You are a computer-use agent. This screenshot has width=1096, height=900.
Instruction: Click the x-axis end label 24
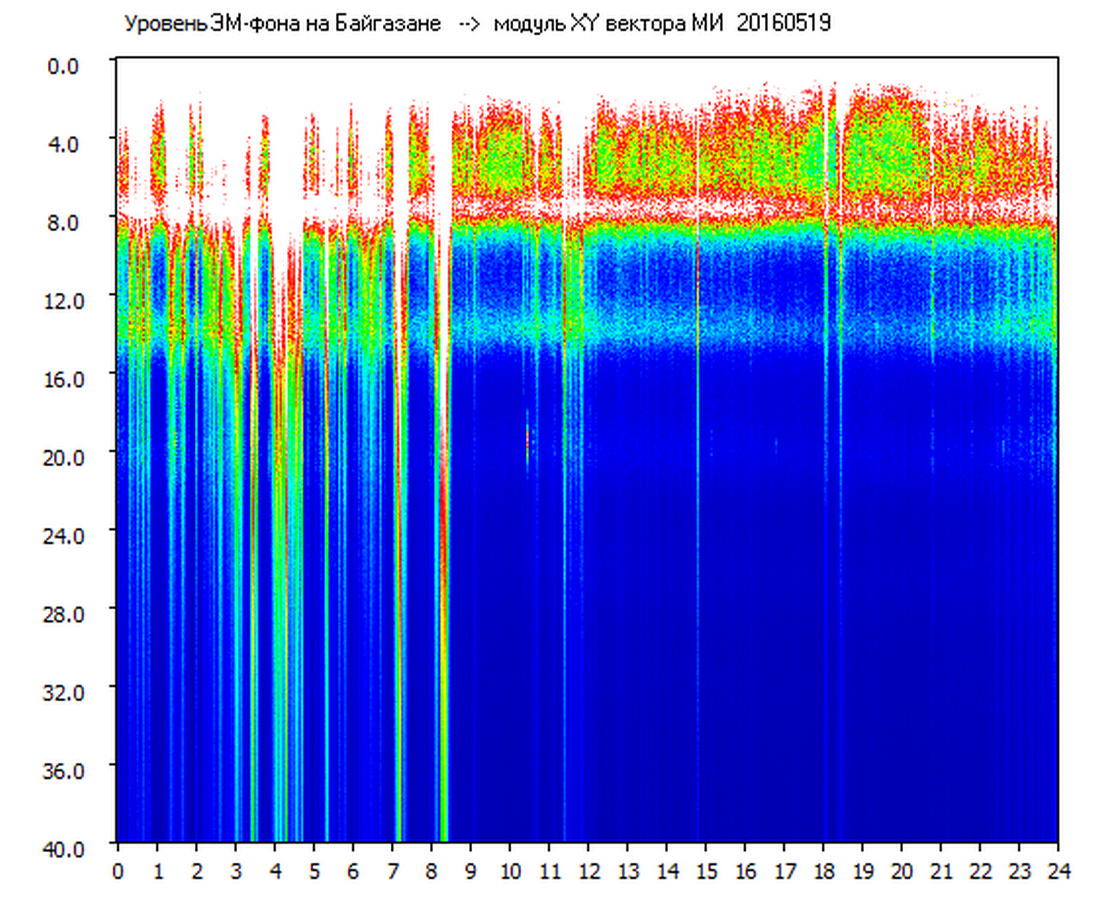point(1058,871)
